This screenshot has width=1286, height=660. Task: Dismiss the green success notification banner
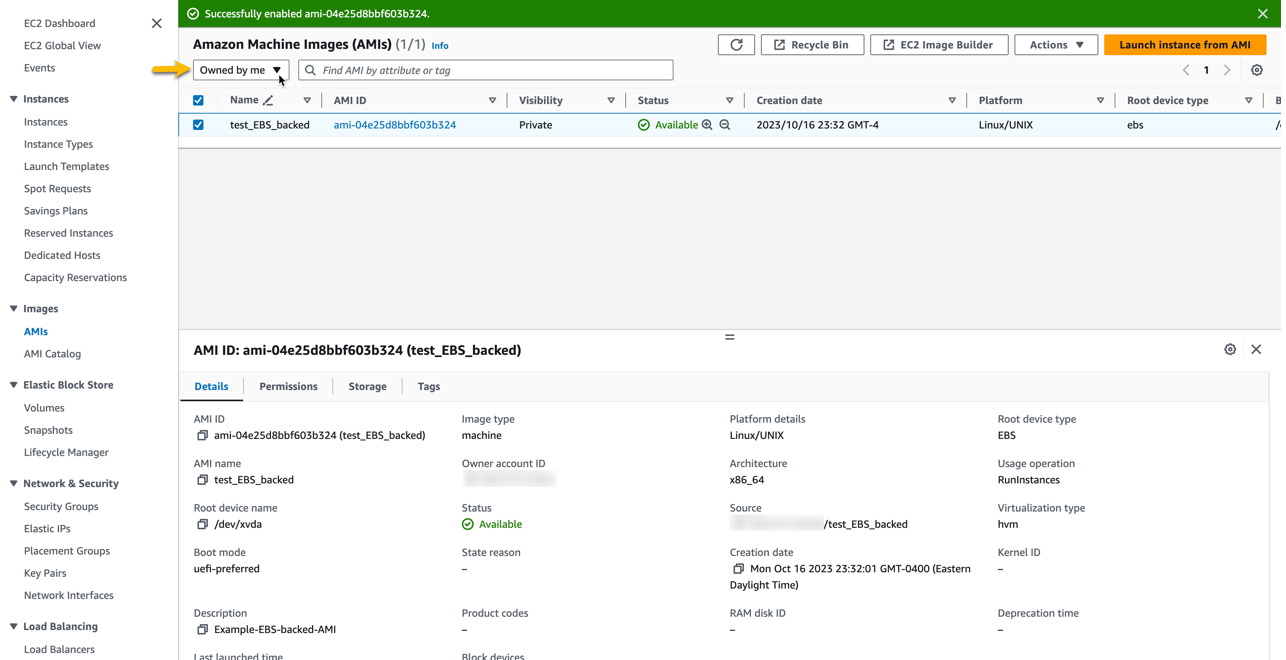point(1263,14)
